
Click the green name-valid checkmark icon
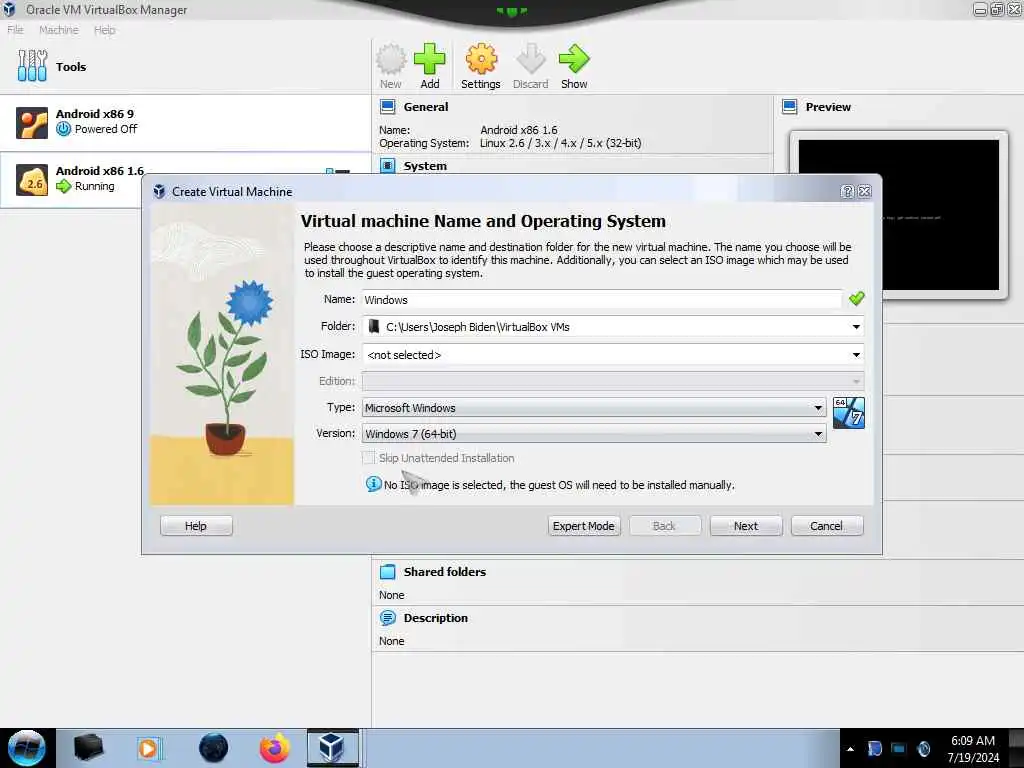click(x=856, y=298)
